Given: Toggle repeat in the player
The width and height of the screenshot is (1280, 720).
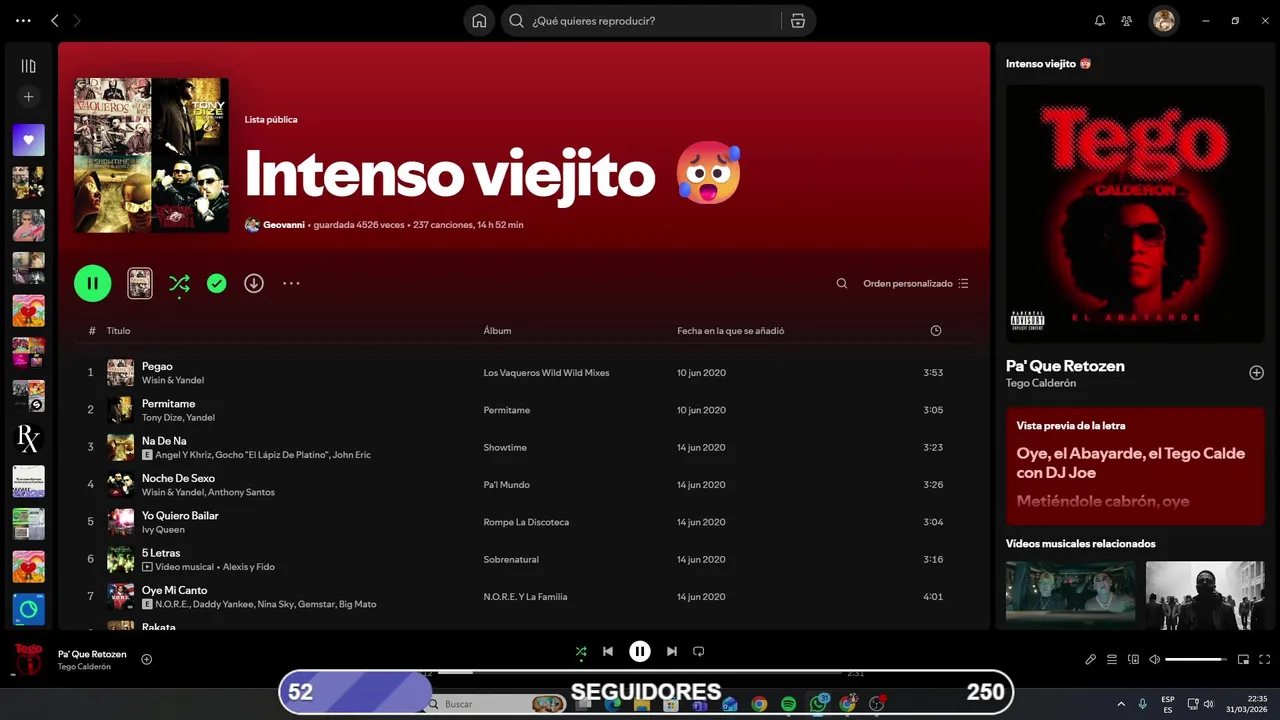Looking at the screenshot, I should pos(699,652).
